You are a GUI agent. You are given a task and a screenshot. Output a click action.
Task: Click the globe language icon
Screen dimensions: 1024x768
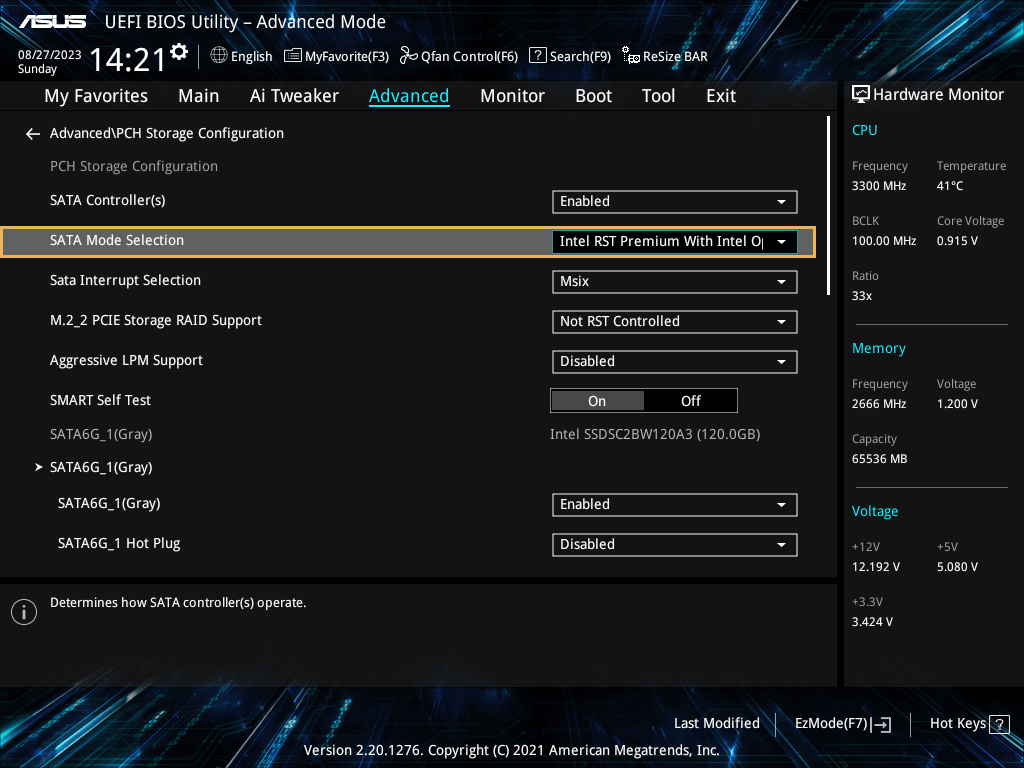coord(219,56)
